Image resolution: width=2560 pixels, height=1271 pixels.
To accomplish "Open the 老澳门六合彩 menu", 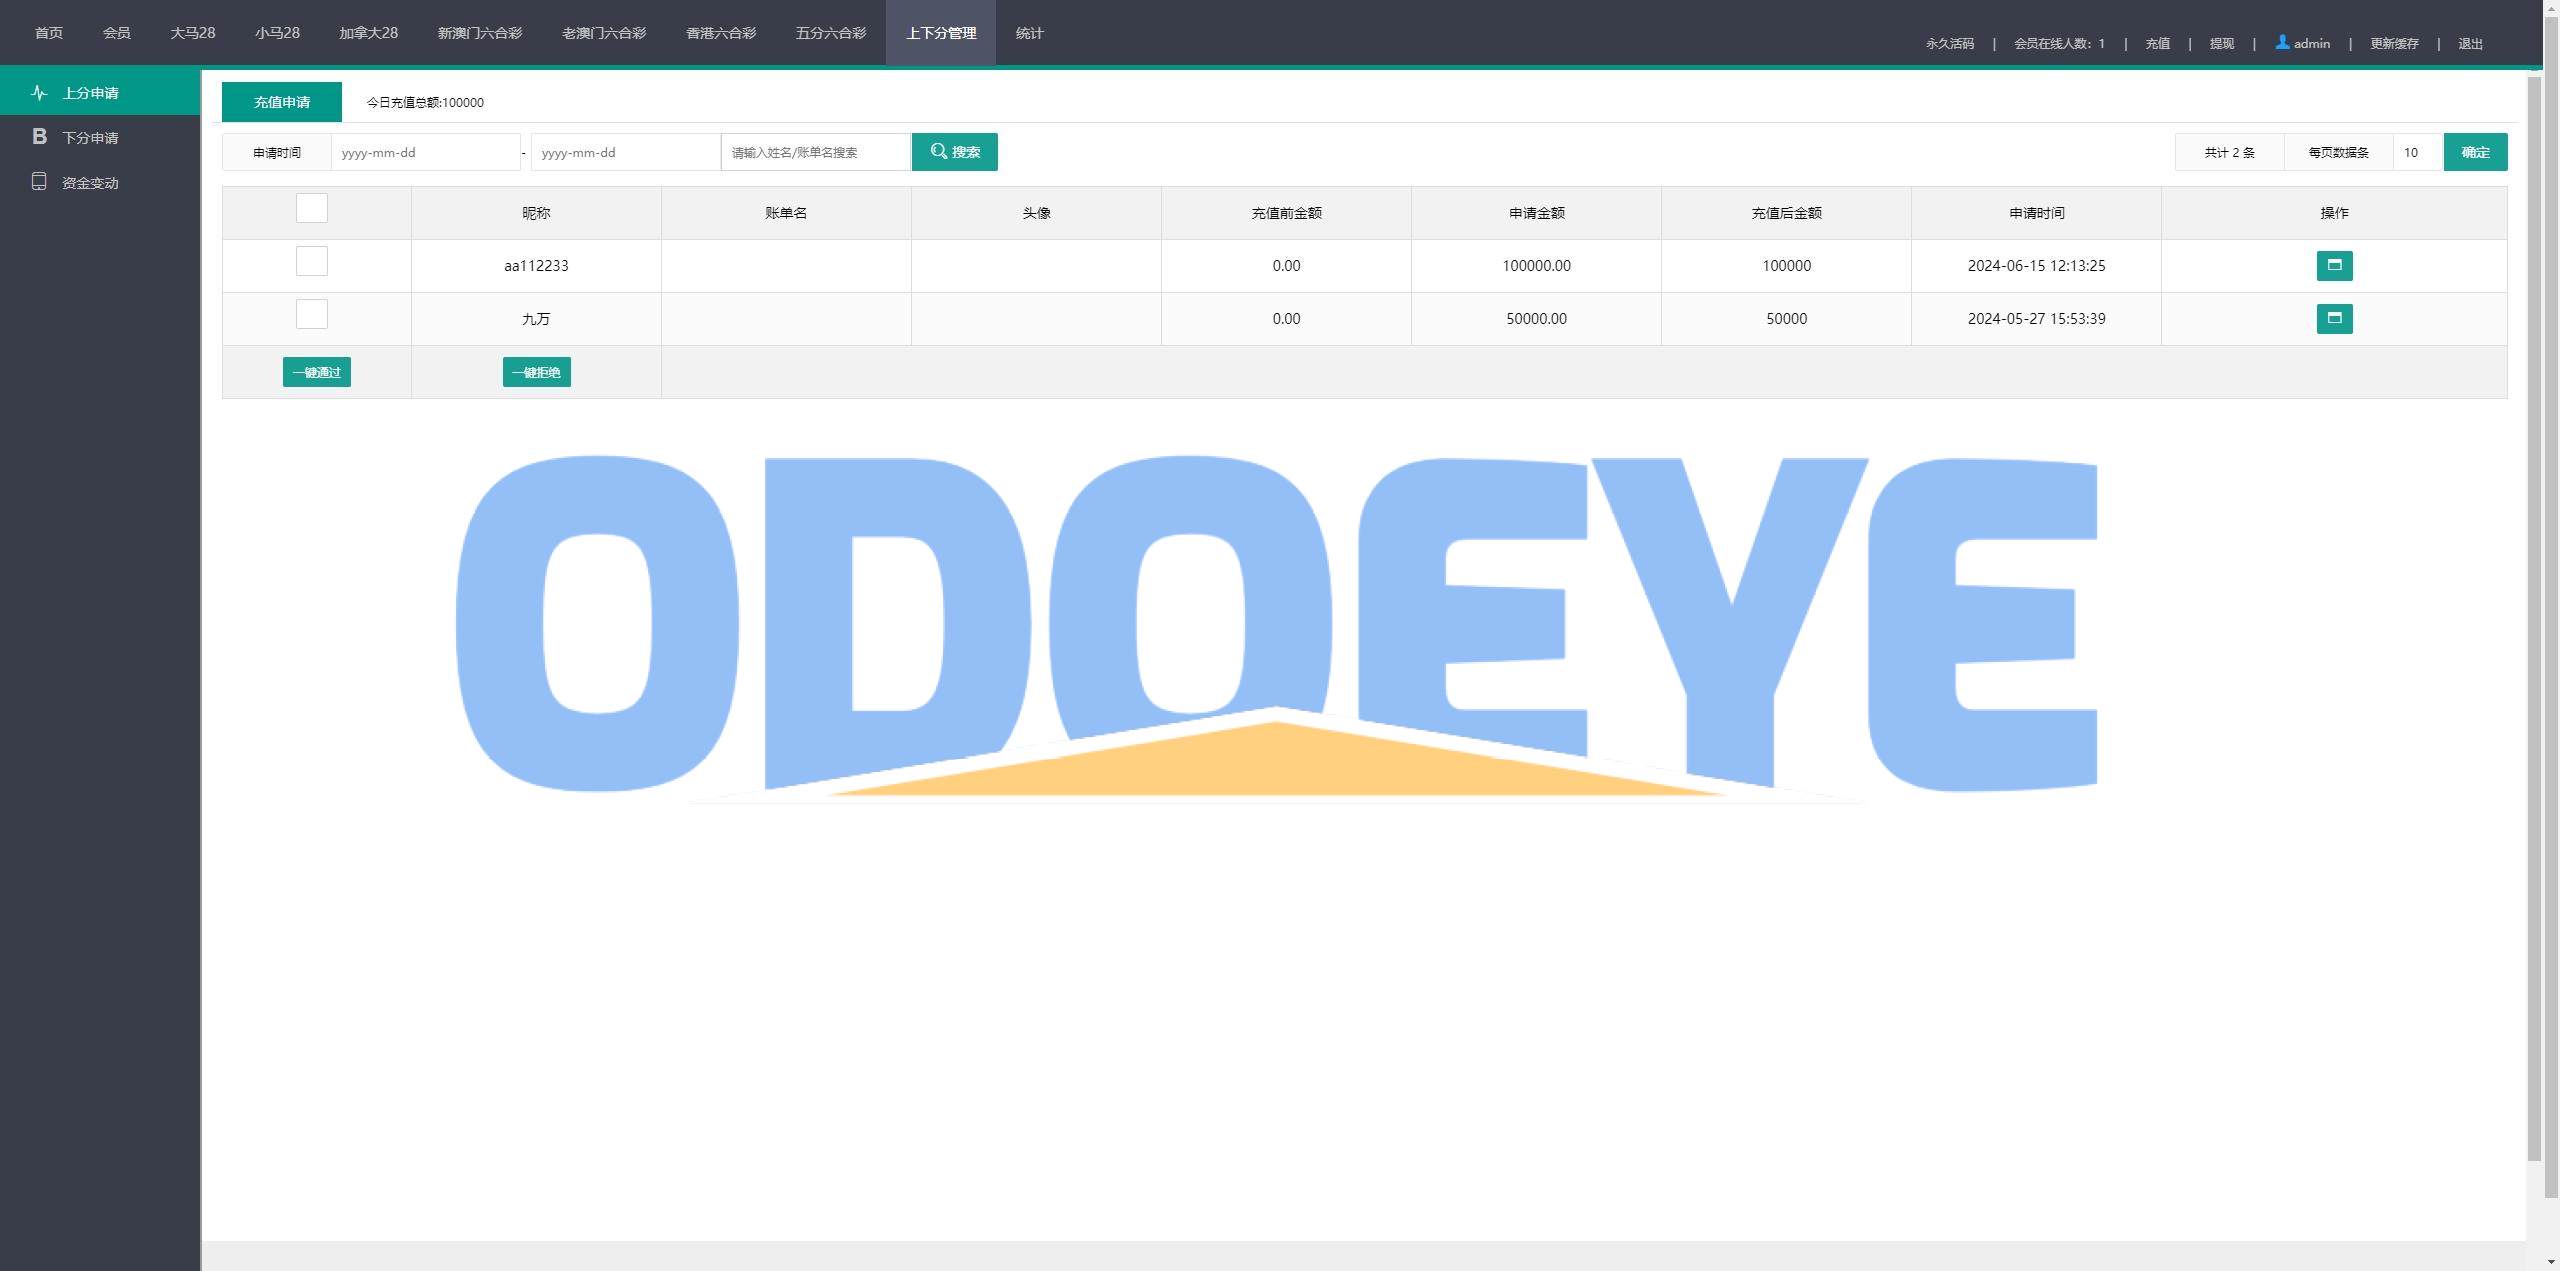I will tap(604, 33).
